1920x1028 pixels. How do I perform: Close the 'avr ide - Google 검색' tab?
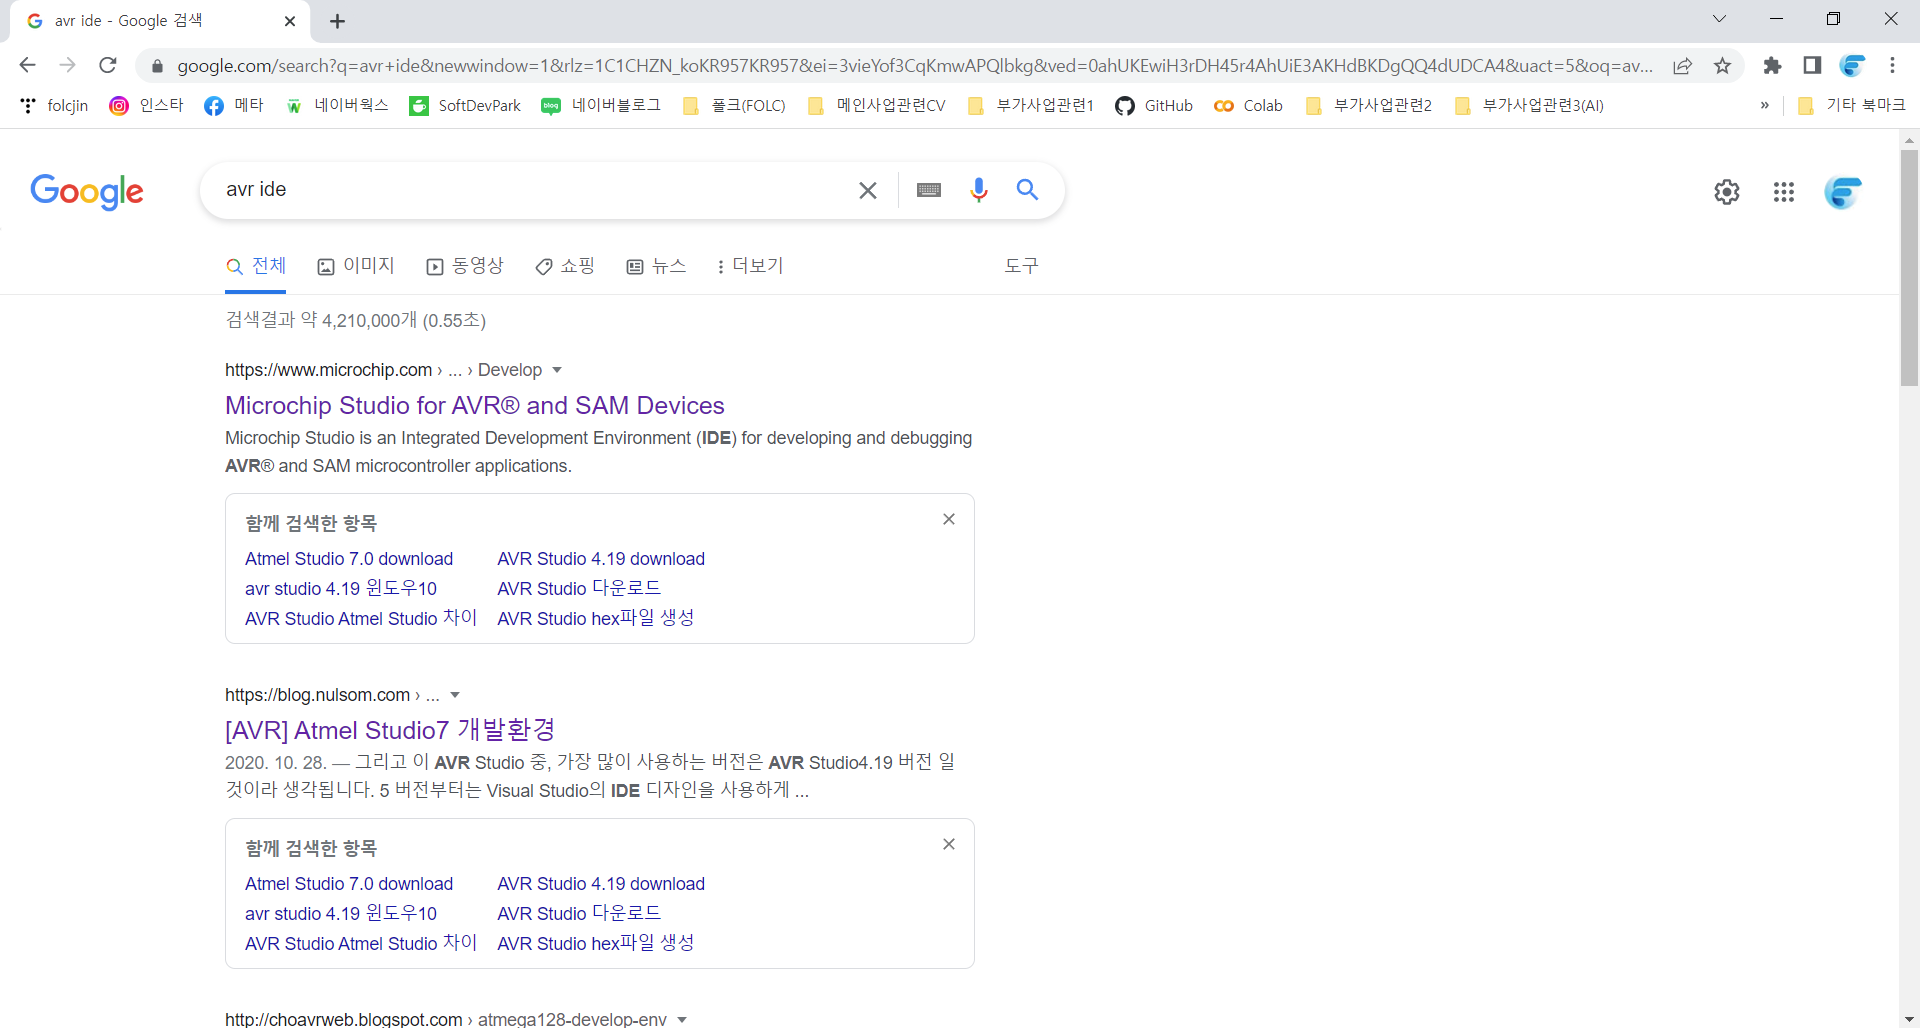pyautogui.click(x=290, y=21)
